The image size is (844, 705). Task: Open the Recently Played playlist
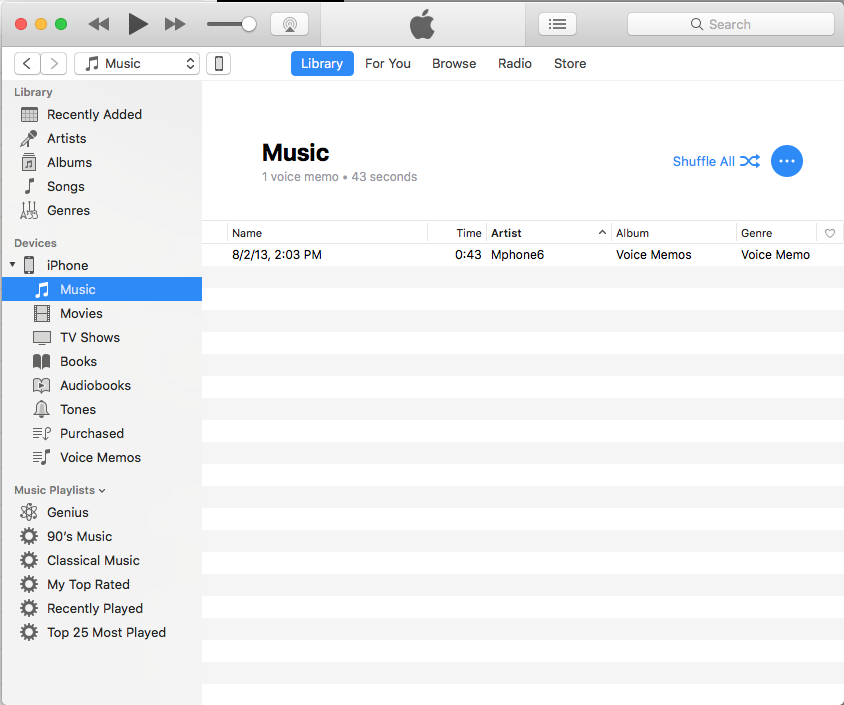point(102,609)
